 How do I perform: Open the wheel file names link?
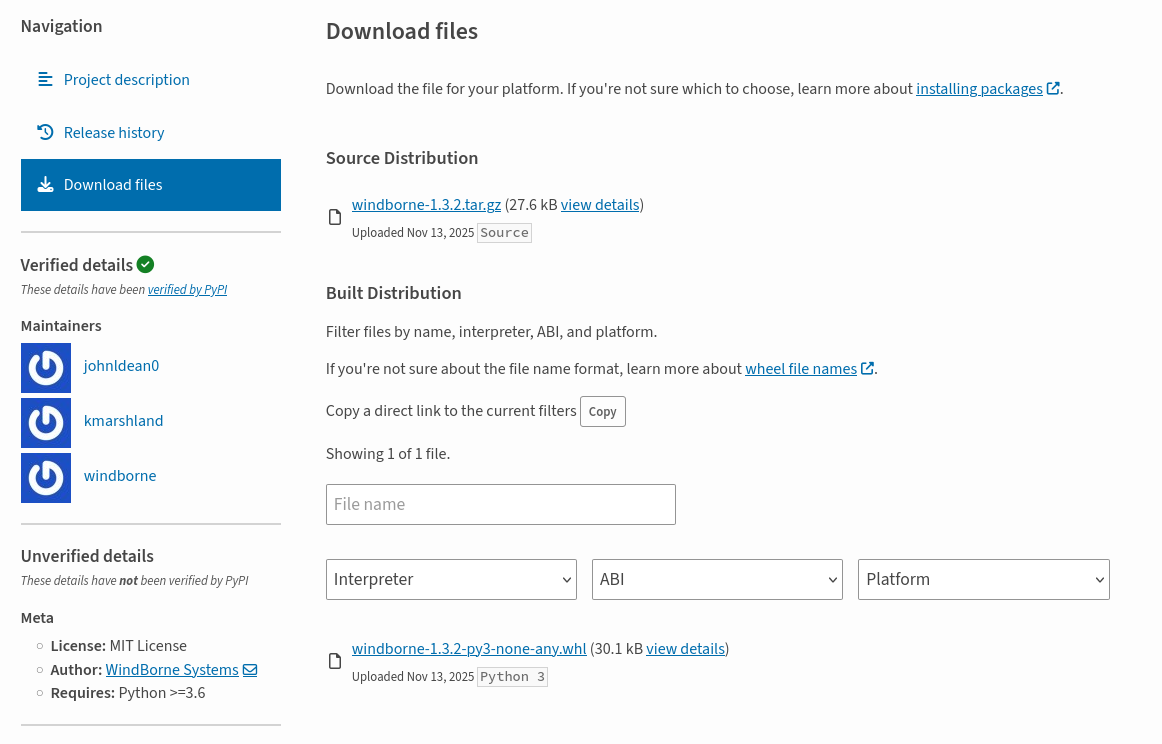pos(800,369)
